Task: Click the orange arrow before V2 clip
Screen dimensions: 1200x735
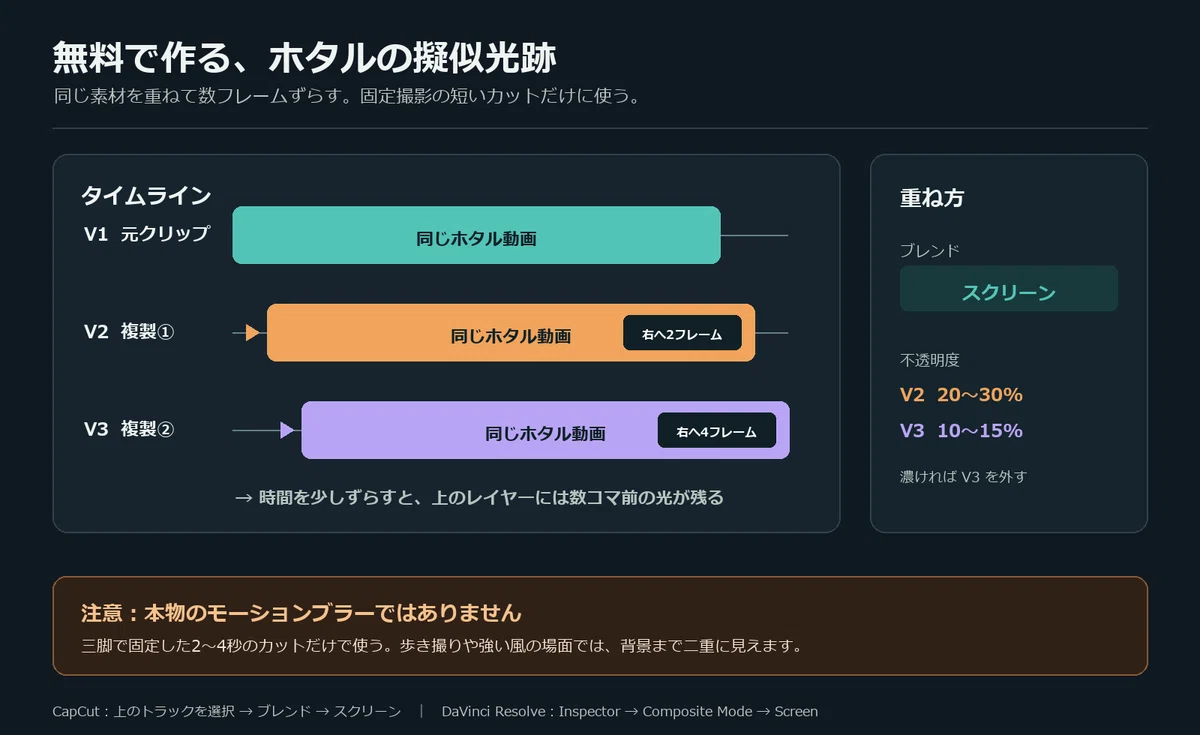Action: [252, 332]
